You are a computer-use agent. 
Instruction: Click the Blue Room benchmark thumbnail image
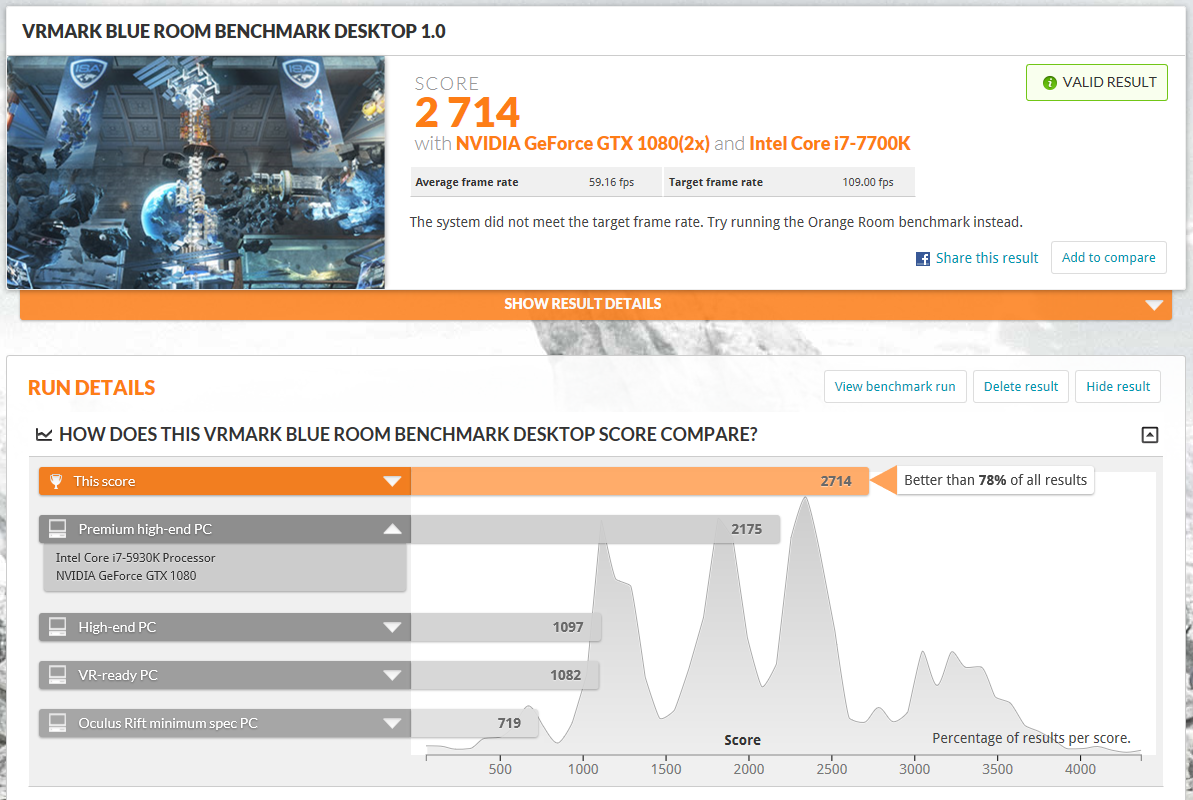(x=196, y=173)
